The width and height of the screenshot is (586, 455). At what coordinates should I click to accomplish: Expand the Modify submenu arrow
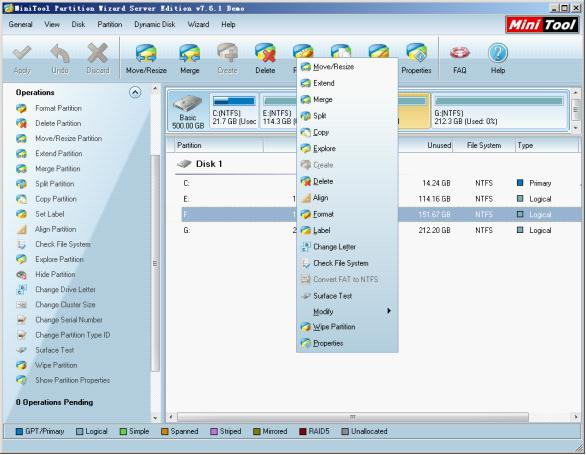[x=389, y=311]
